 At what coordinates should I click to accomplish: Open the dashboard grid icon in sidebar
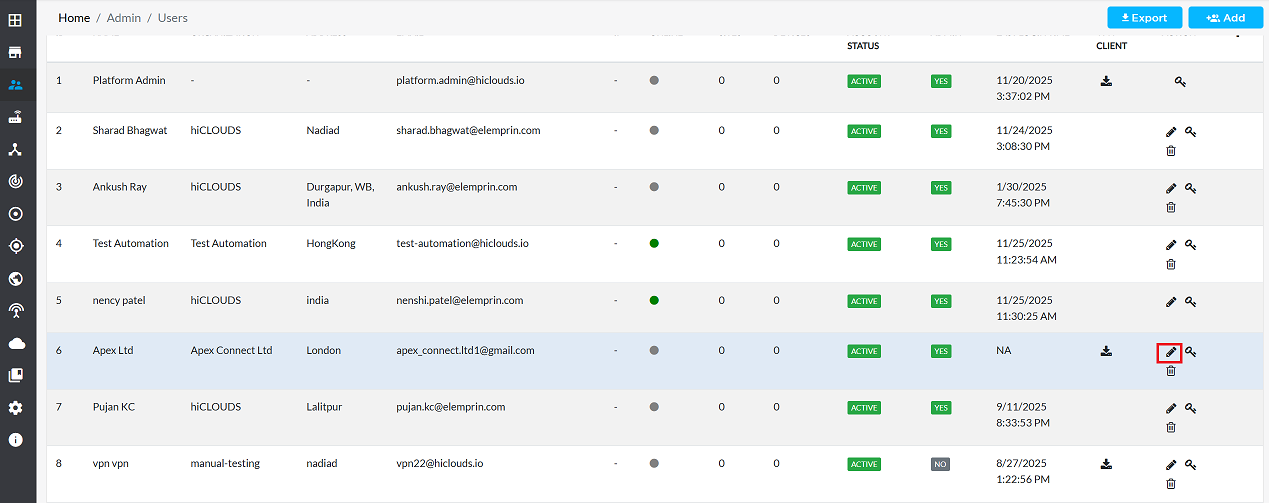[16, 20]
